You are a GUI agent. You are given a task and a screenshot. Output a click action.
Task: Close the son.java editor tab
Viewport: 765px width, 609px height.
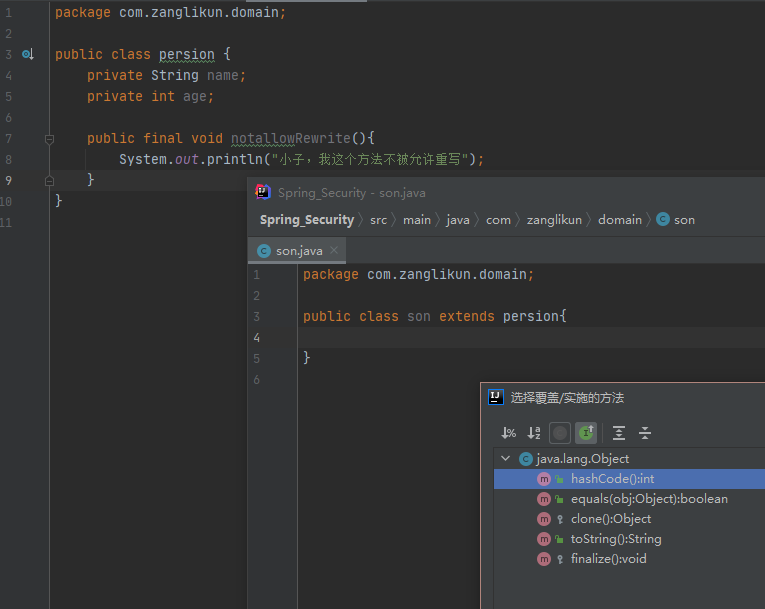point(334,250)
